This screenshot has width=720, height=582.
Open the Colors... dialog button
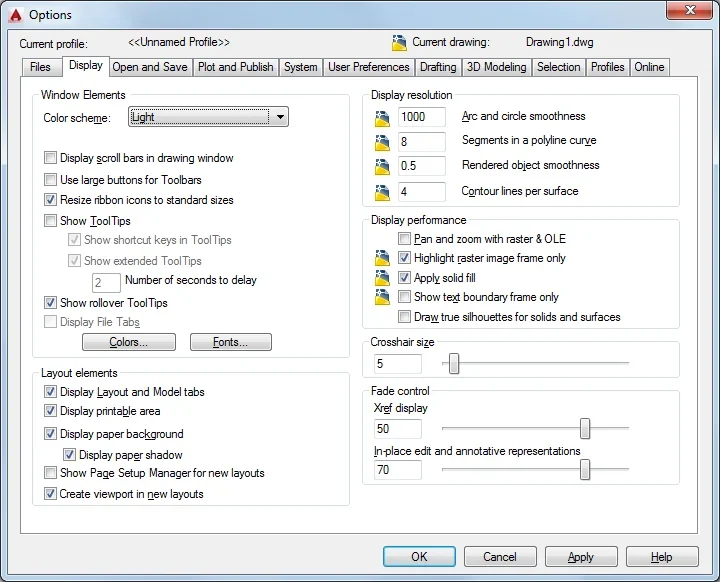click(x=129, y=342)
